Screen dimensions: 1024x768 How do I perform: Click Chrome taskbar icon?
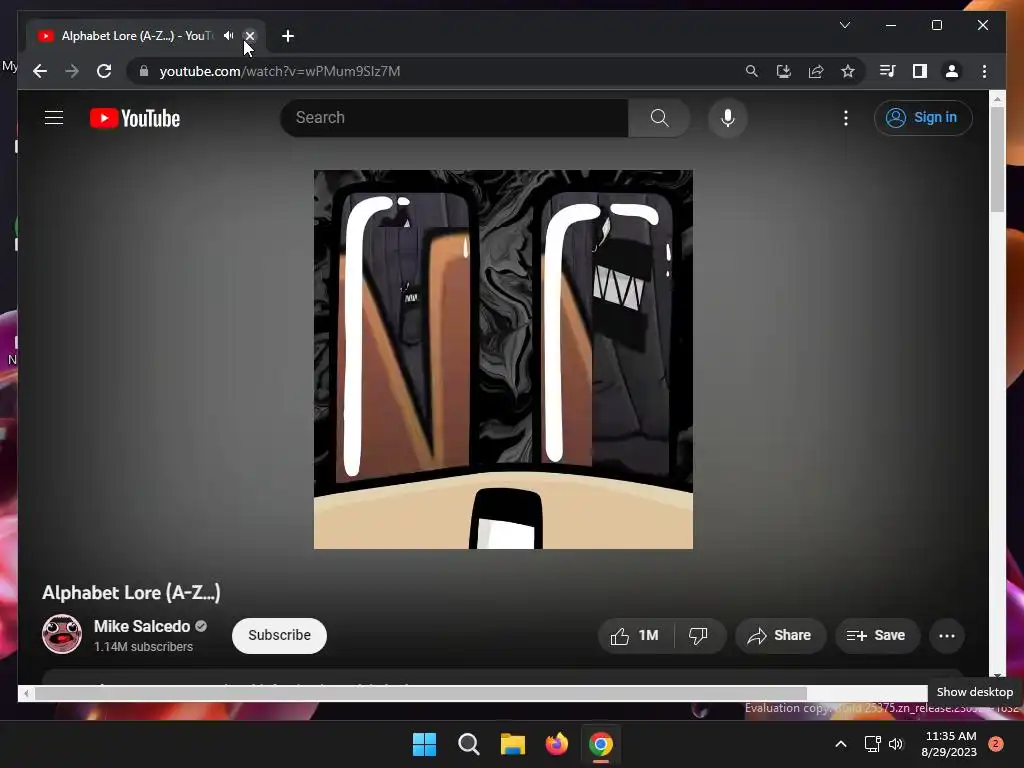click(x=601, y=744)
